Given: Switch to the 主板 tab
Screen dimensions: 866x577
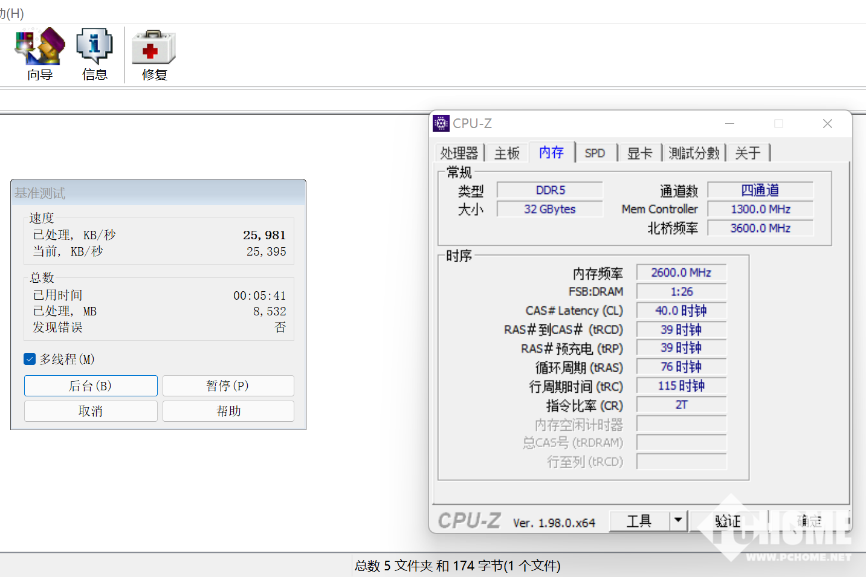Looking at the screenshot, I should tap(507, 153).
